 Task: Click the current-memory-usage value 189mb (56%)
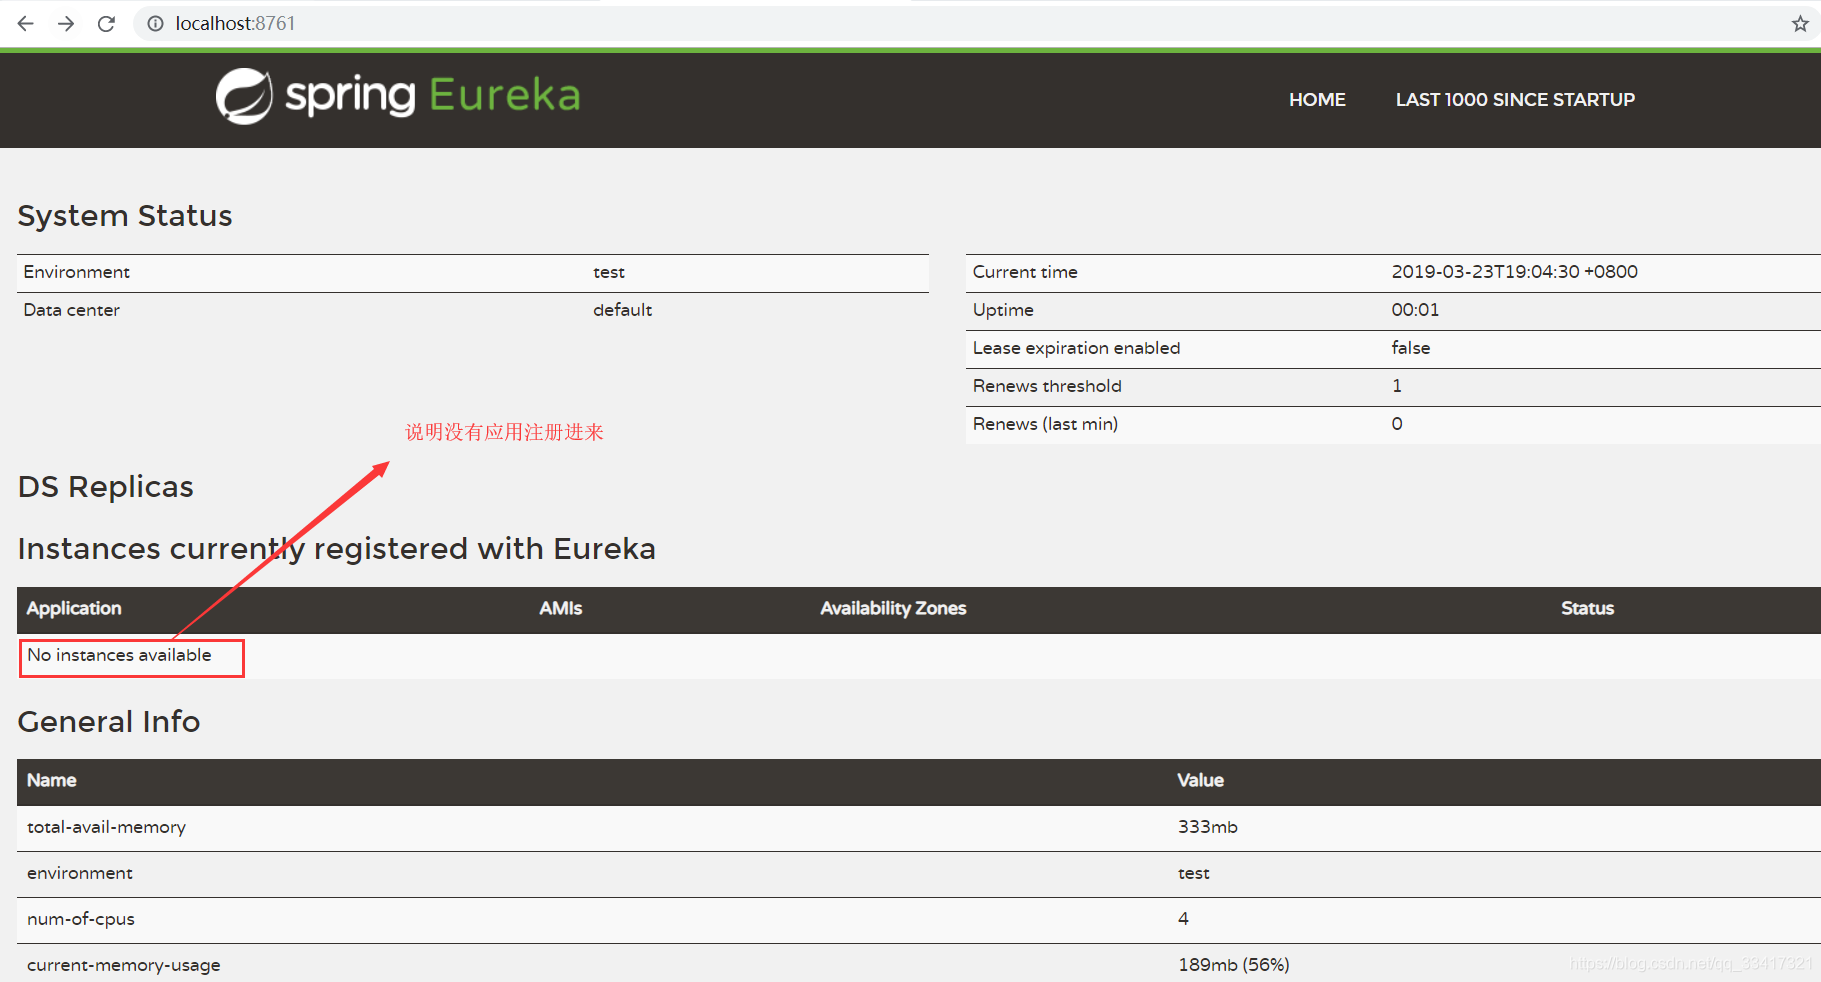point(1233,965)
